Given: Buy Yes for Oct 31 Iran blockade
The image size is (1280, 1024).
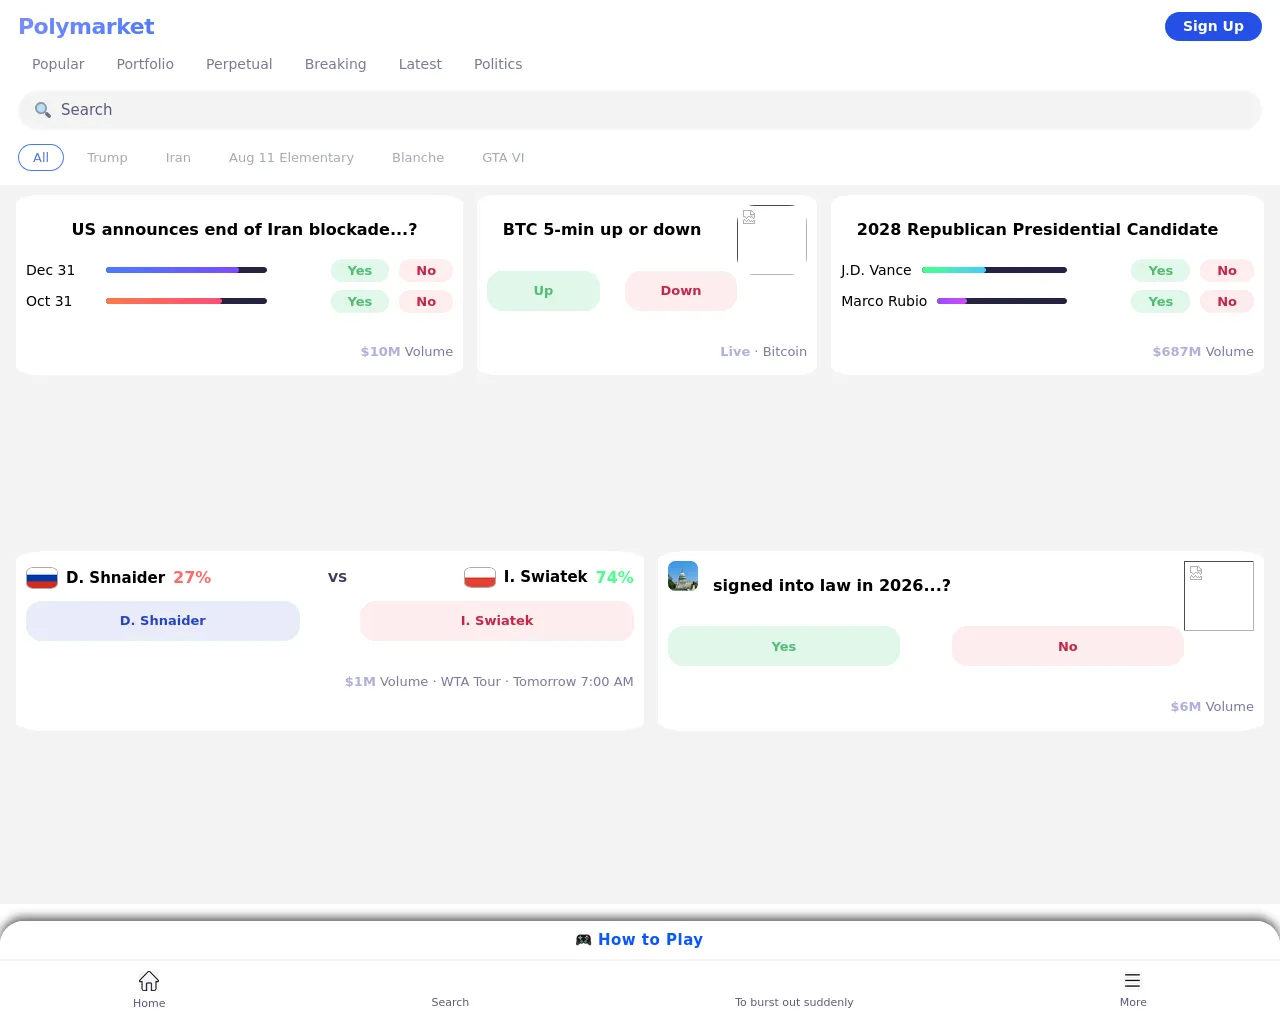Looking at the screenshot, I should tap(360, 302).
